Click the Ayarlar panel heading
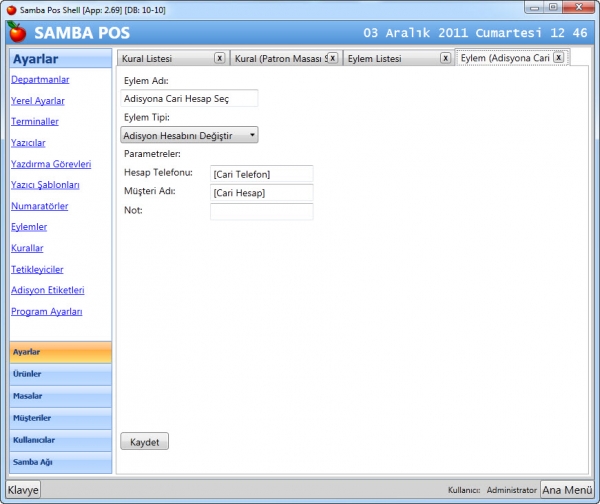This screenshot has height=504, width=600. 36,59
